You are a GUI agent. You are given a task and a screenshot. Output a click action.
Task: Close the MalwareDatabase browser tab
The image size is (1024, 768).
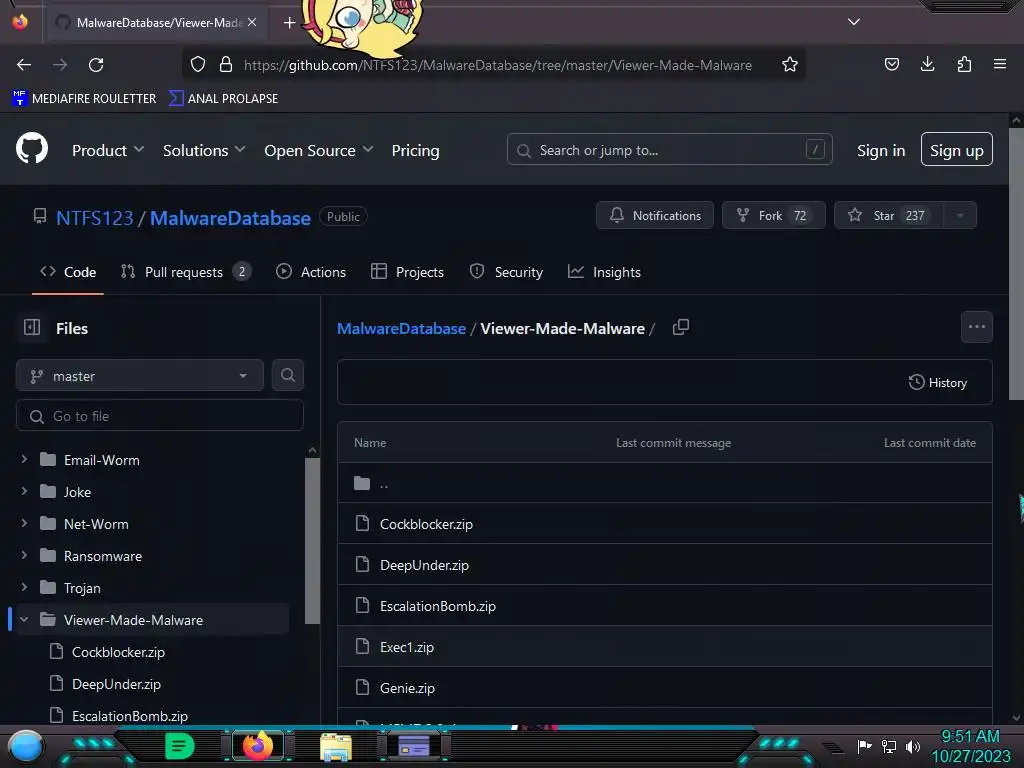click(x=252, y=22)
